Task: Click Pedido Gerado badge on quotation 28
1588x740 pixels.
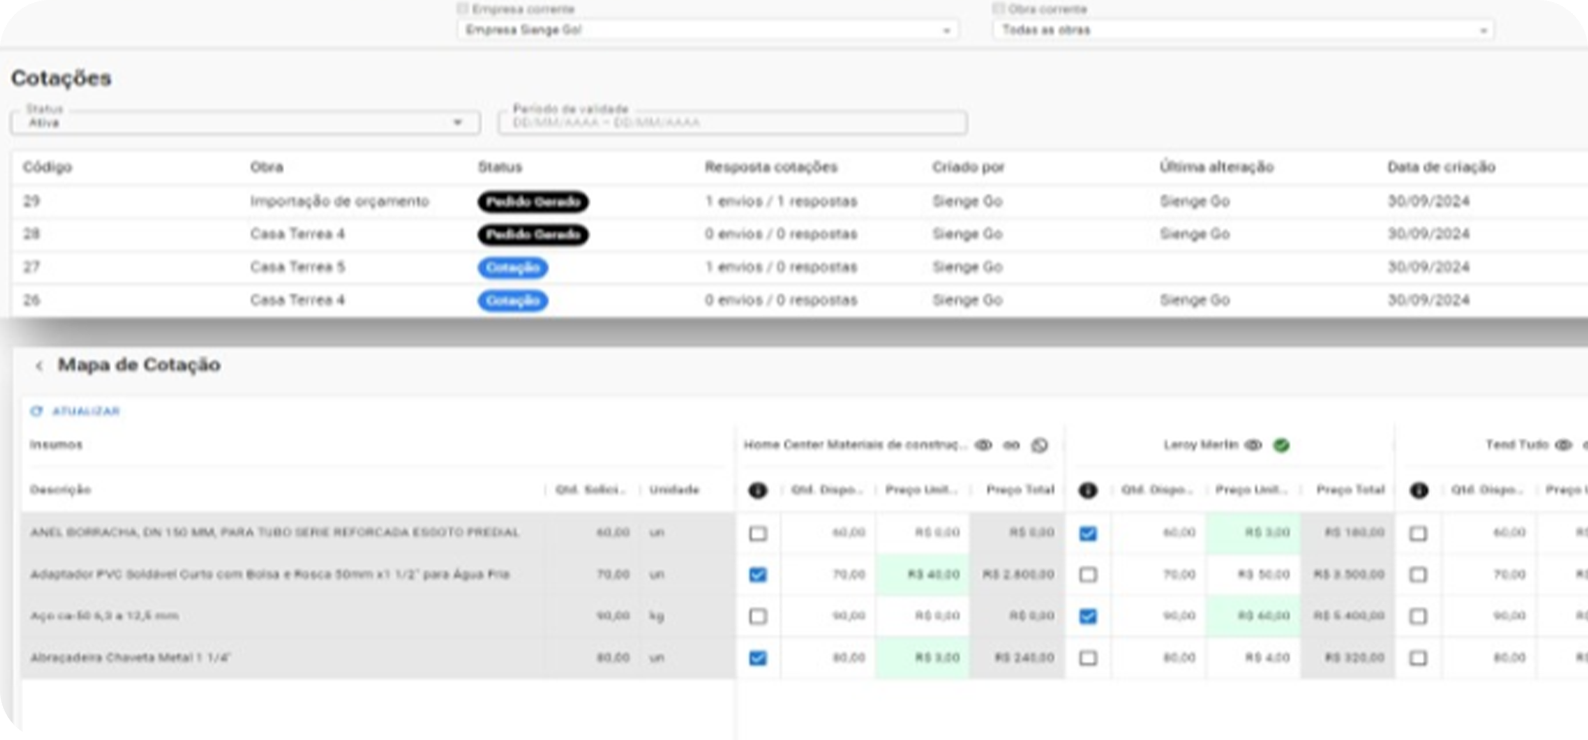Action: coord(533,235)
